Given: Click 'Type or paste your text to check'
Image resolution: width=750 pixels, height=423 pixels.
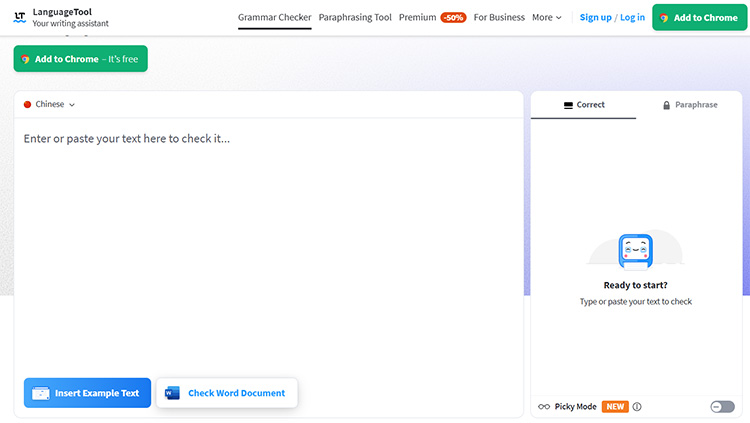Looking at the screenshot, I should click(x=636, y=301).
